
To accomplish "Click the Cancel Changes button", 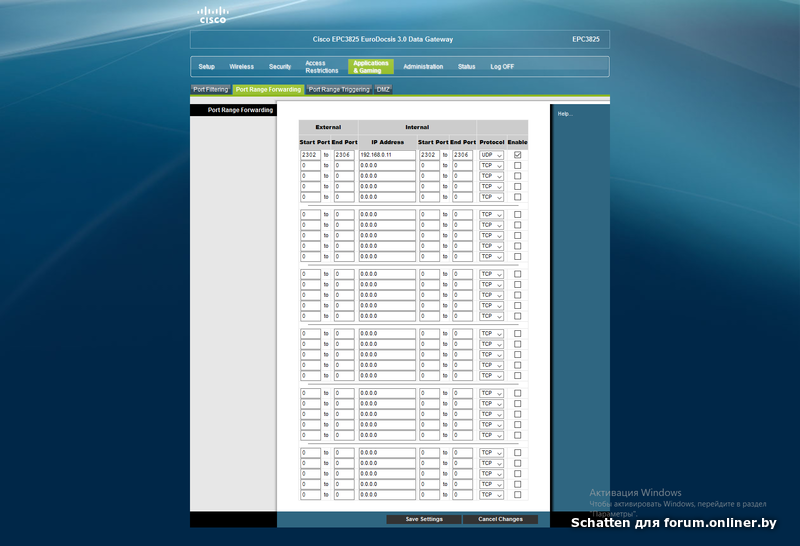I will point(501,520).
